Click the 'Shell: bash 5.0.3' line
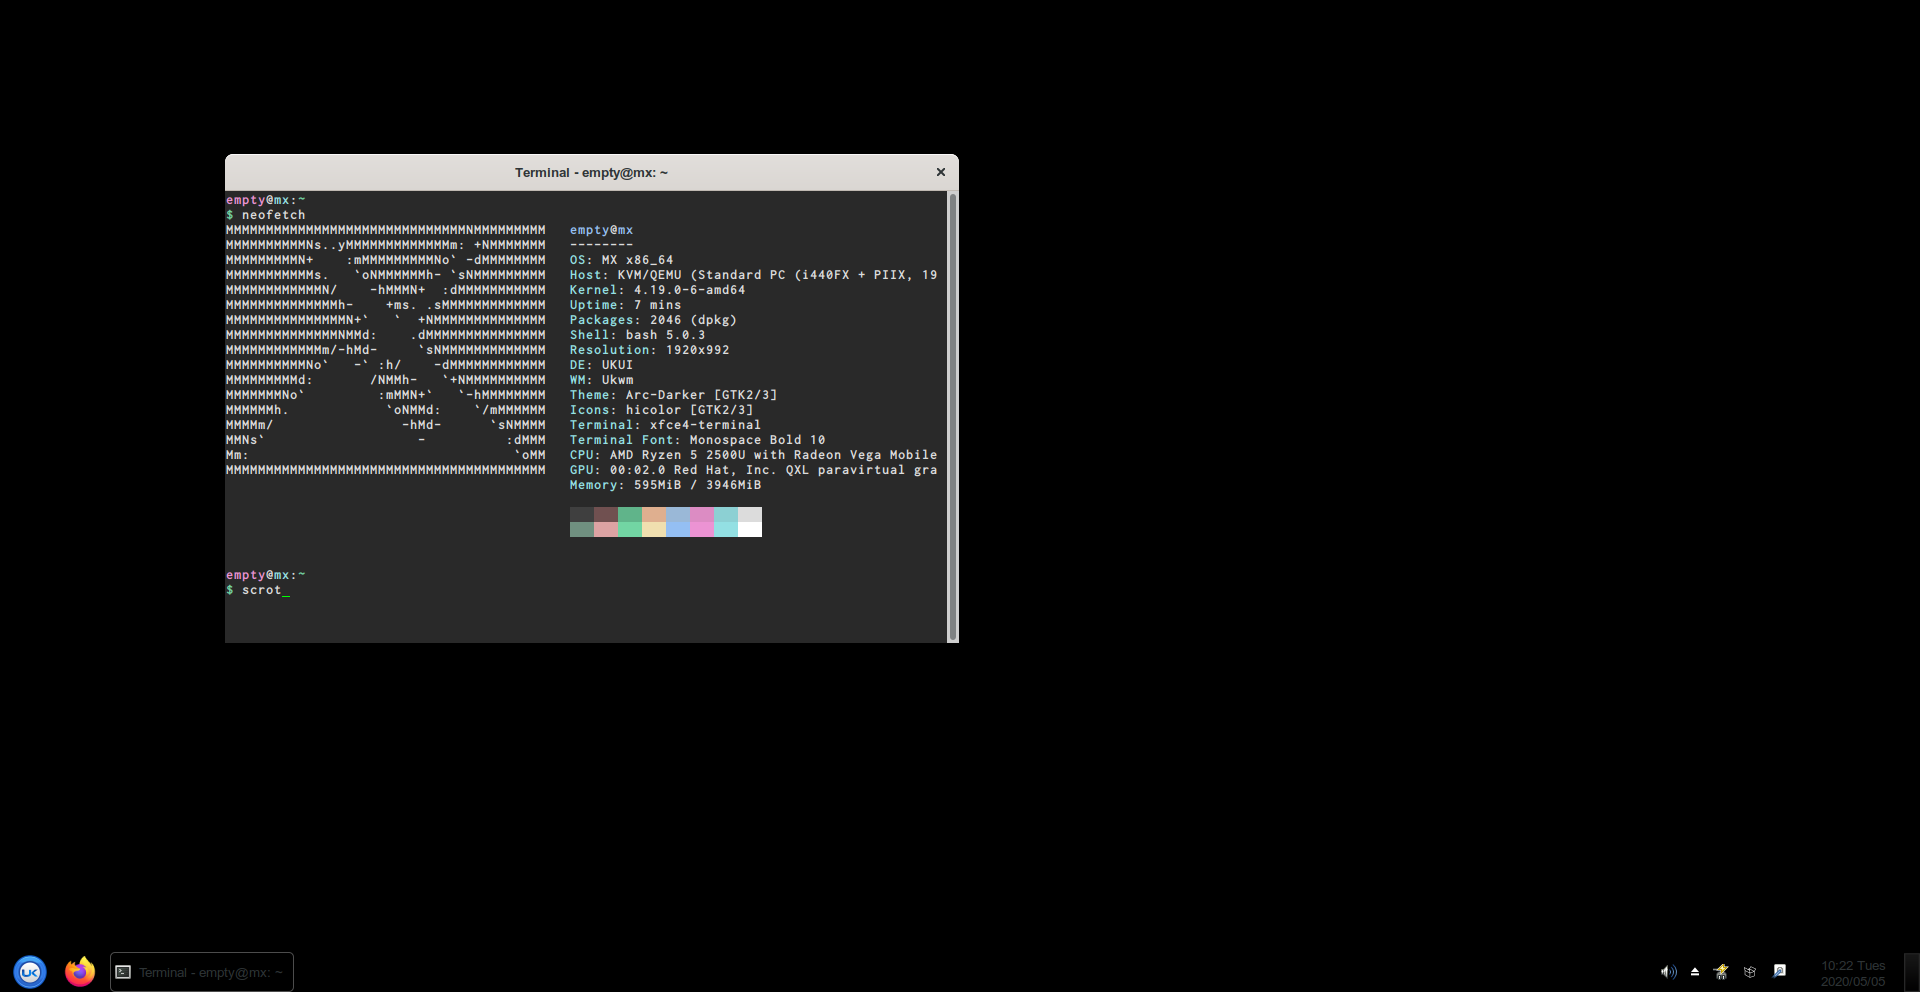 [638, 335]
